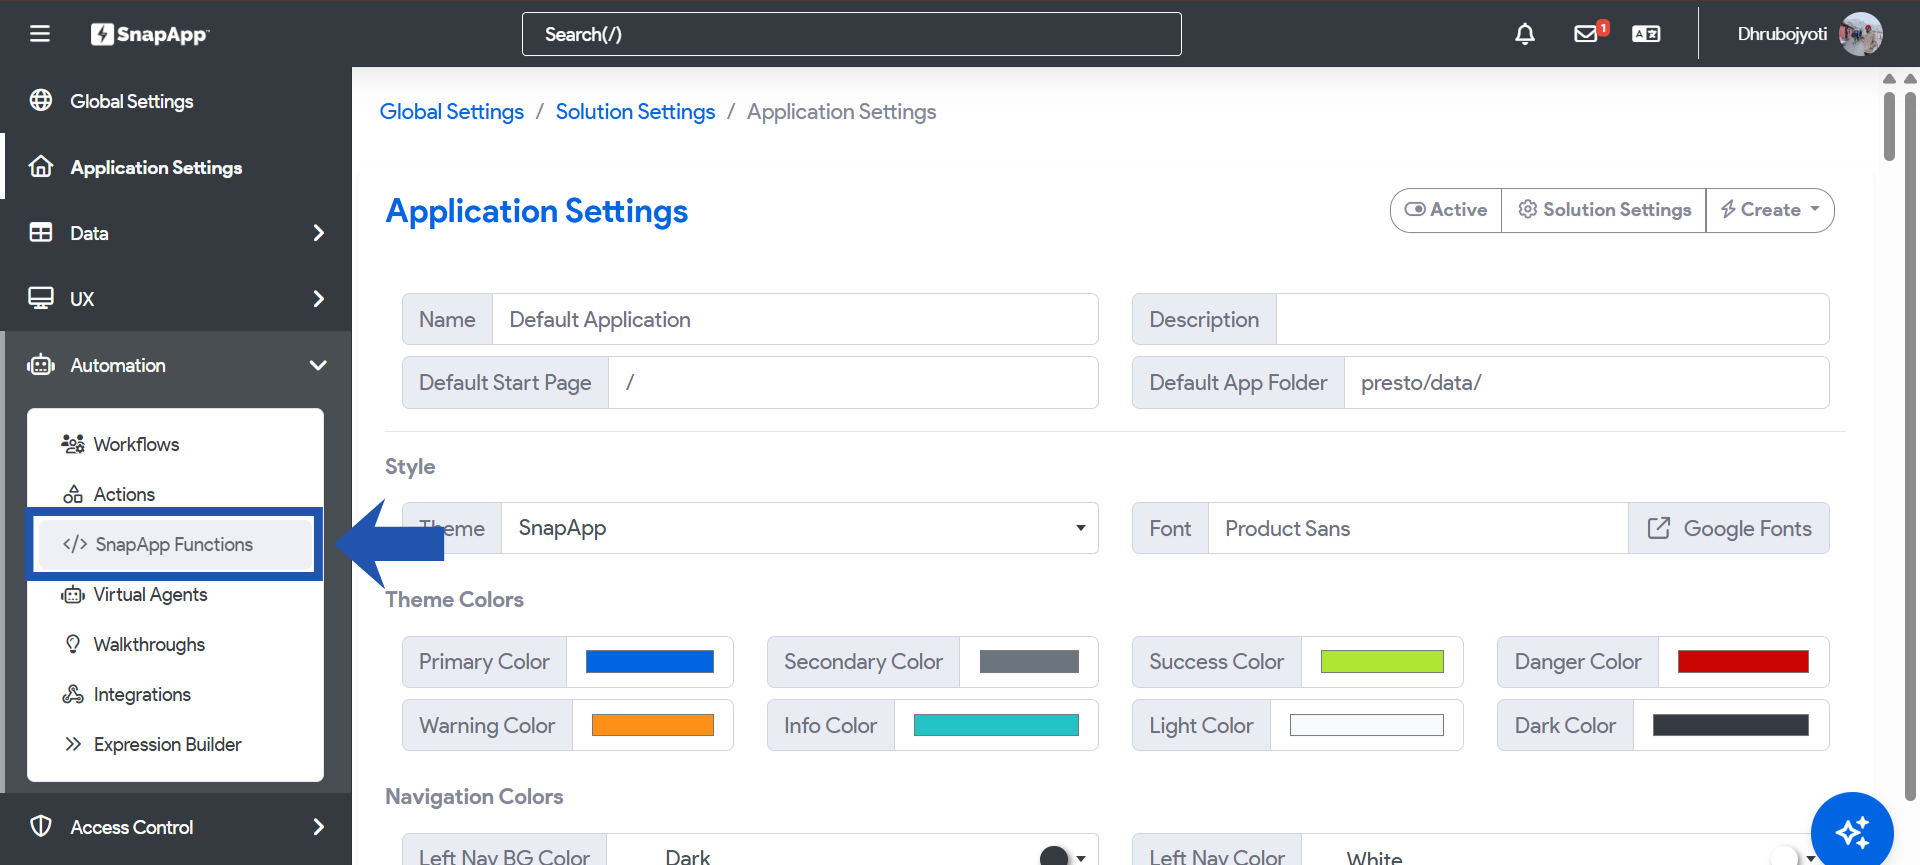Pick the Primary Color blue swatch
Image resolution: width=1920 pixels, height=865 pixels.
[x=650, y=662]
